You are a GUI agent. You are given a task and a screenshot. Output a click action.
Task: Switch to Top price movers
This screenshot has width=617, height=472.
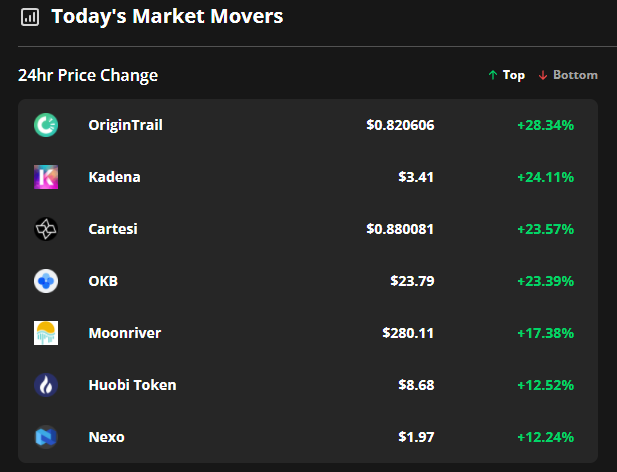[506, 75]
